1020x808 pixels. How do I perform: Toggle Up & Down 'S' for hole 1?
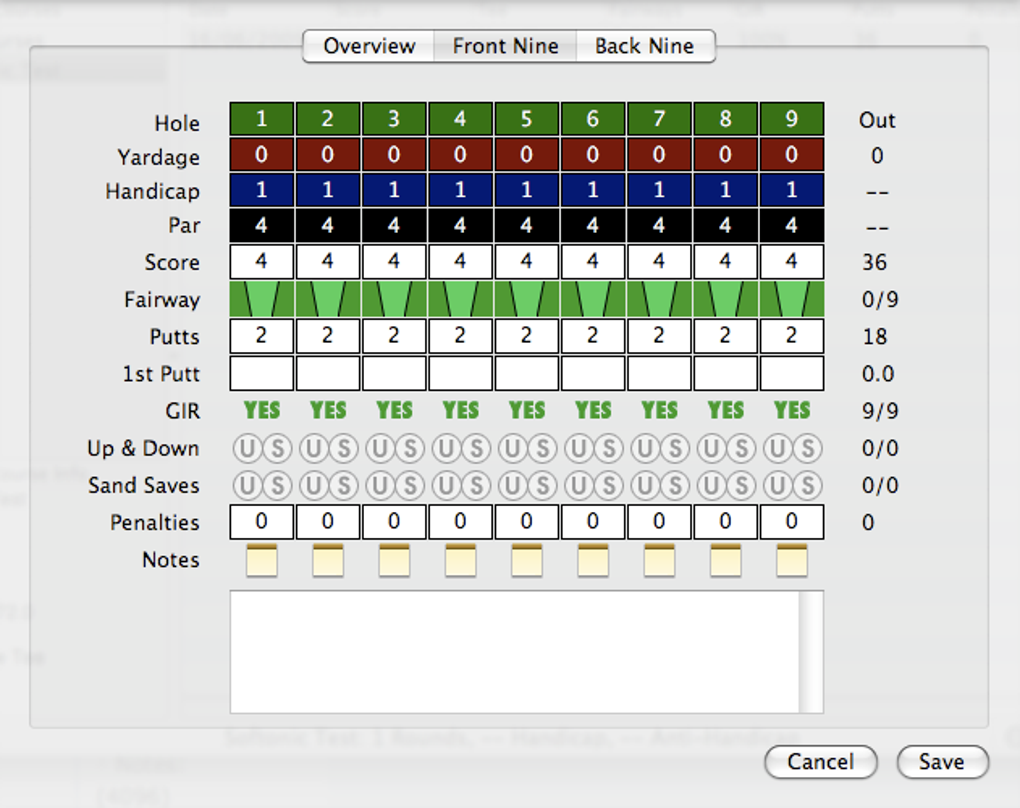click(x=278, y=448)
